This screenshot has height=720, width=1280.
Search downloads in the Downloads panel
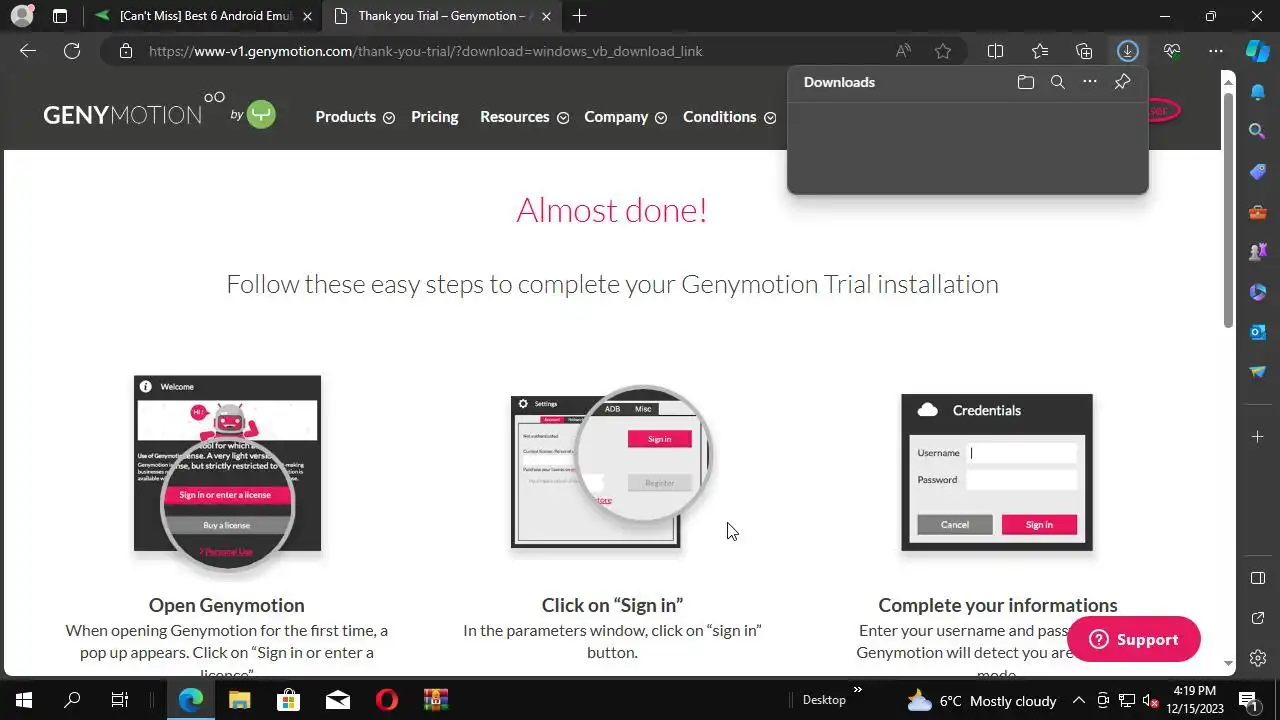pos(1058,82)
